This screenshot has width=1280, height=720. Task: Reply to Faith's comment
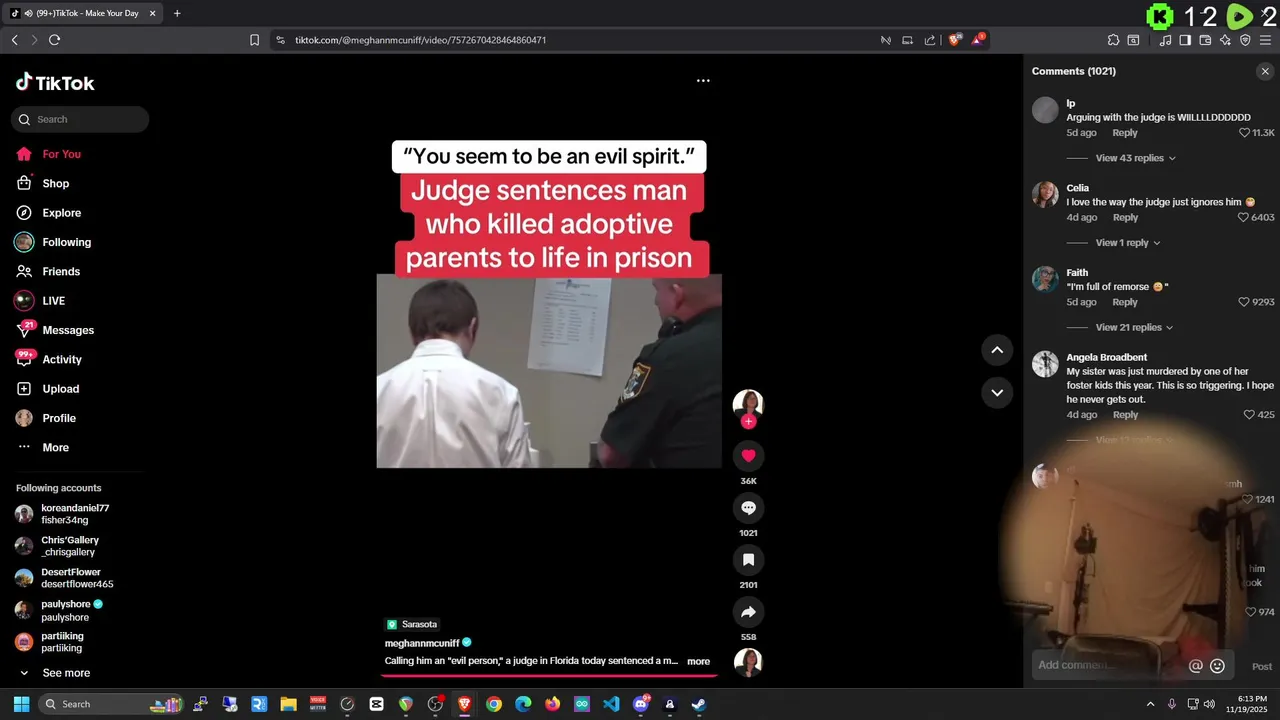pos(1125,302)
